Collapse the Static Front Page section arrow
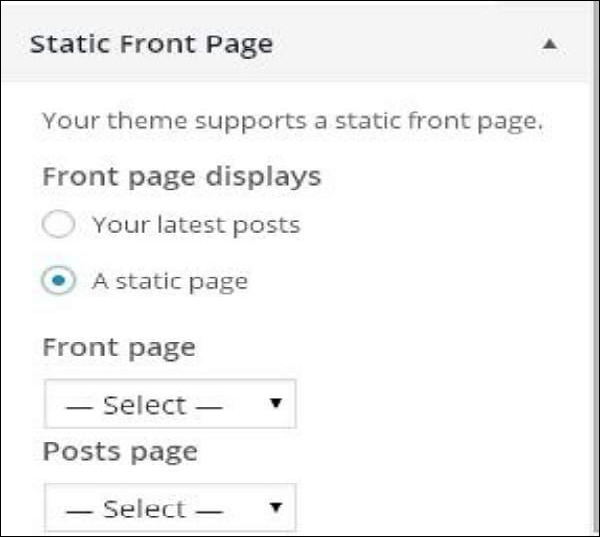 click(x=549, y=45)
